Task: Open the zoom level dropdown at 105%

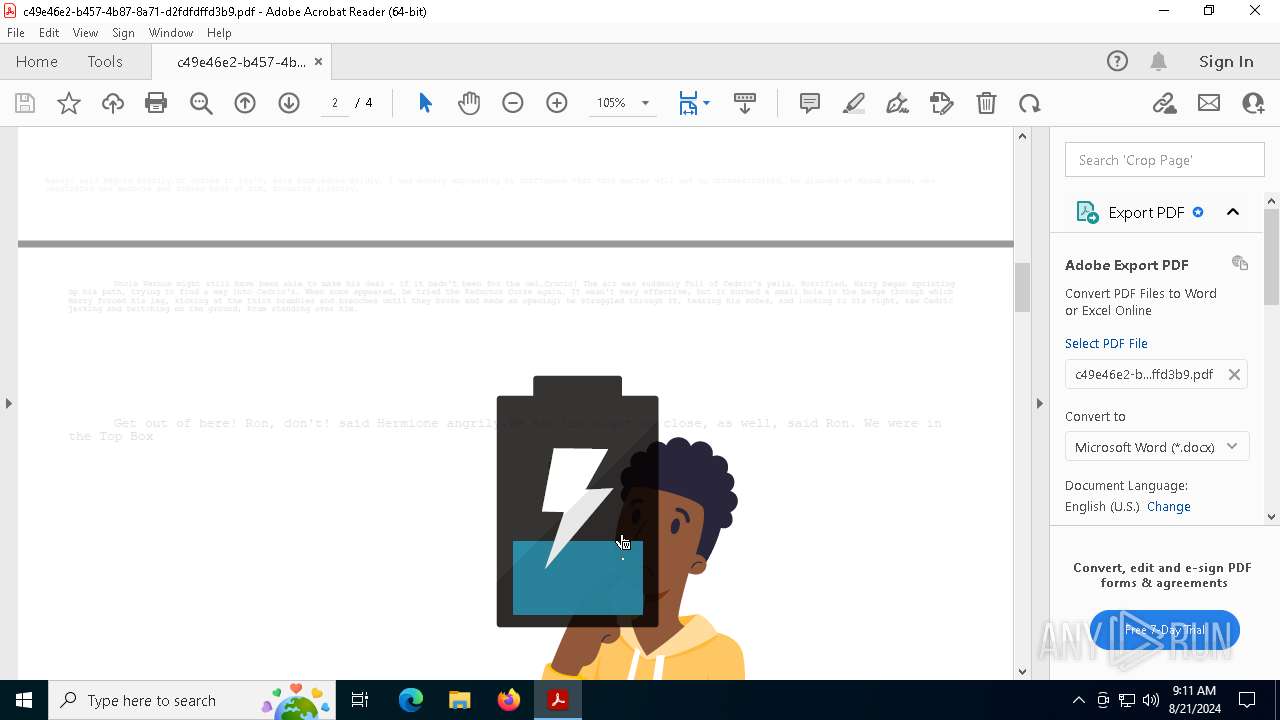Action: pos(645,103)
